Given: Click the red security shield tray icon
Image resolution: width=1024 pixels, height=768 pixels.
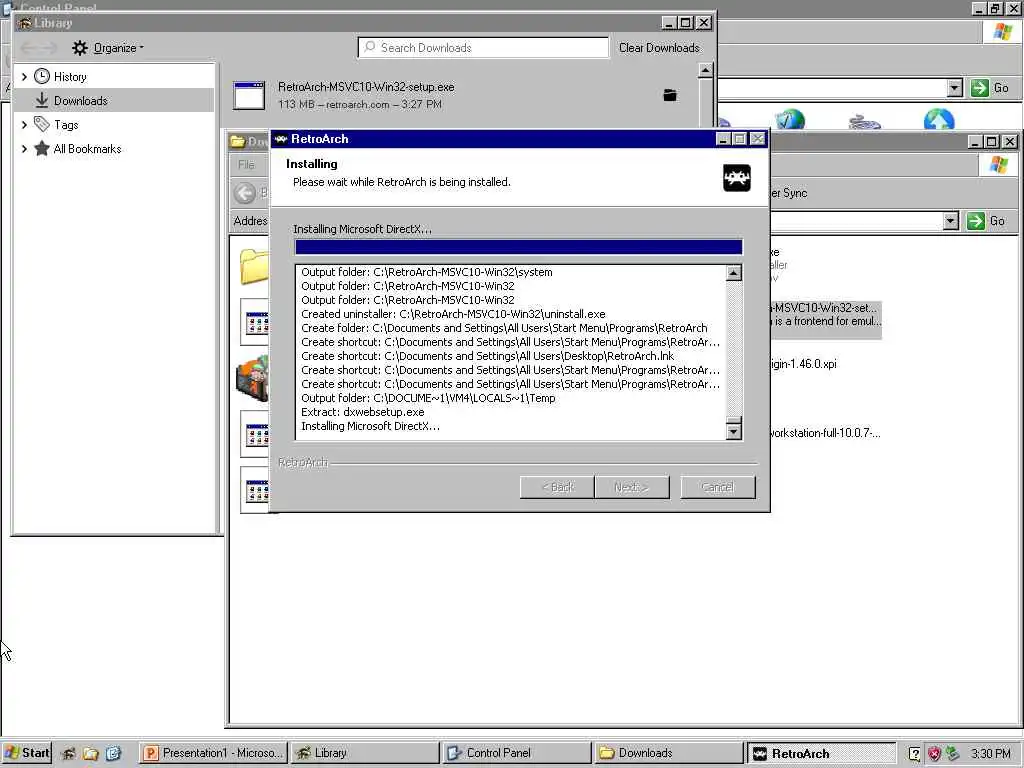Looking at the screenshot, I should [934, 754].
